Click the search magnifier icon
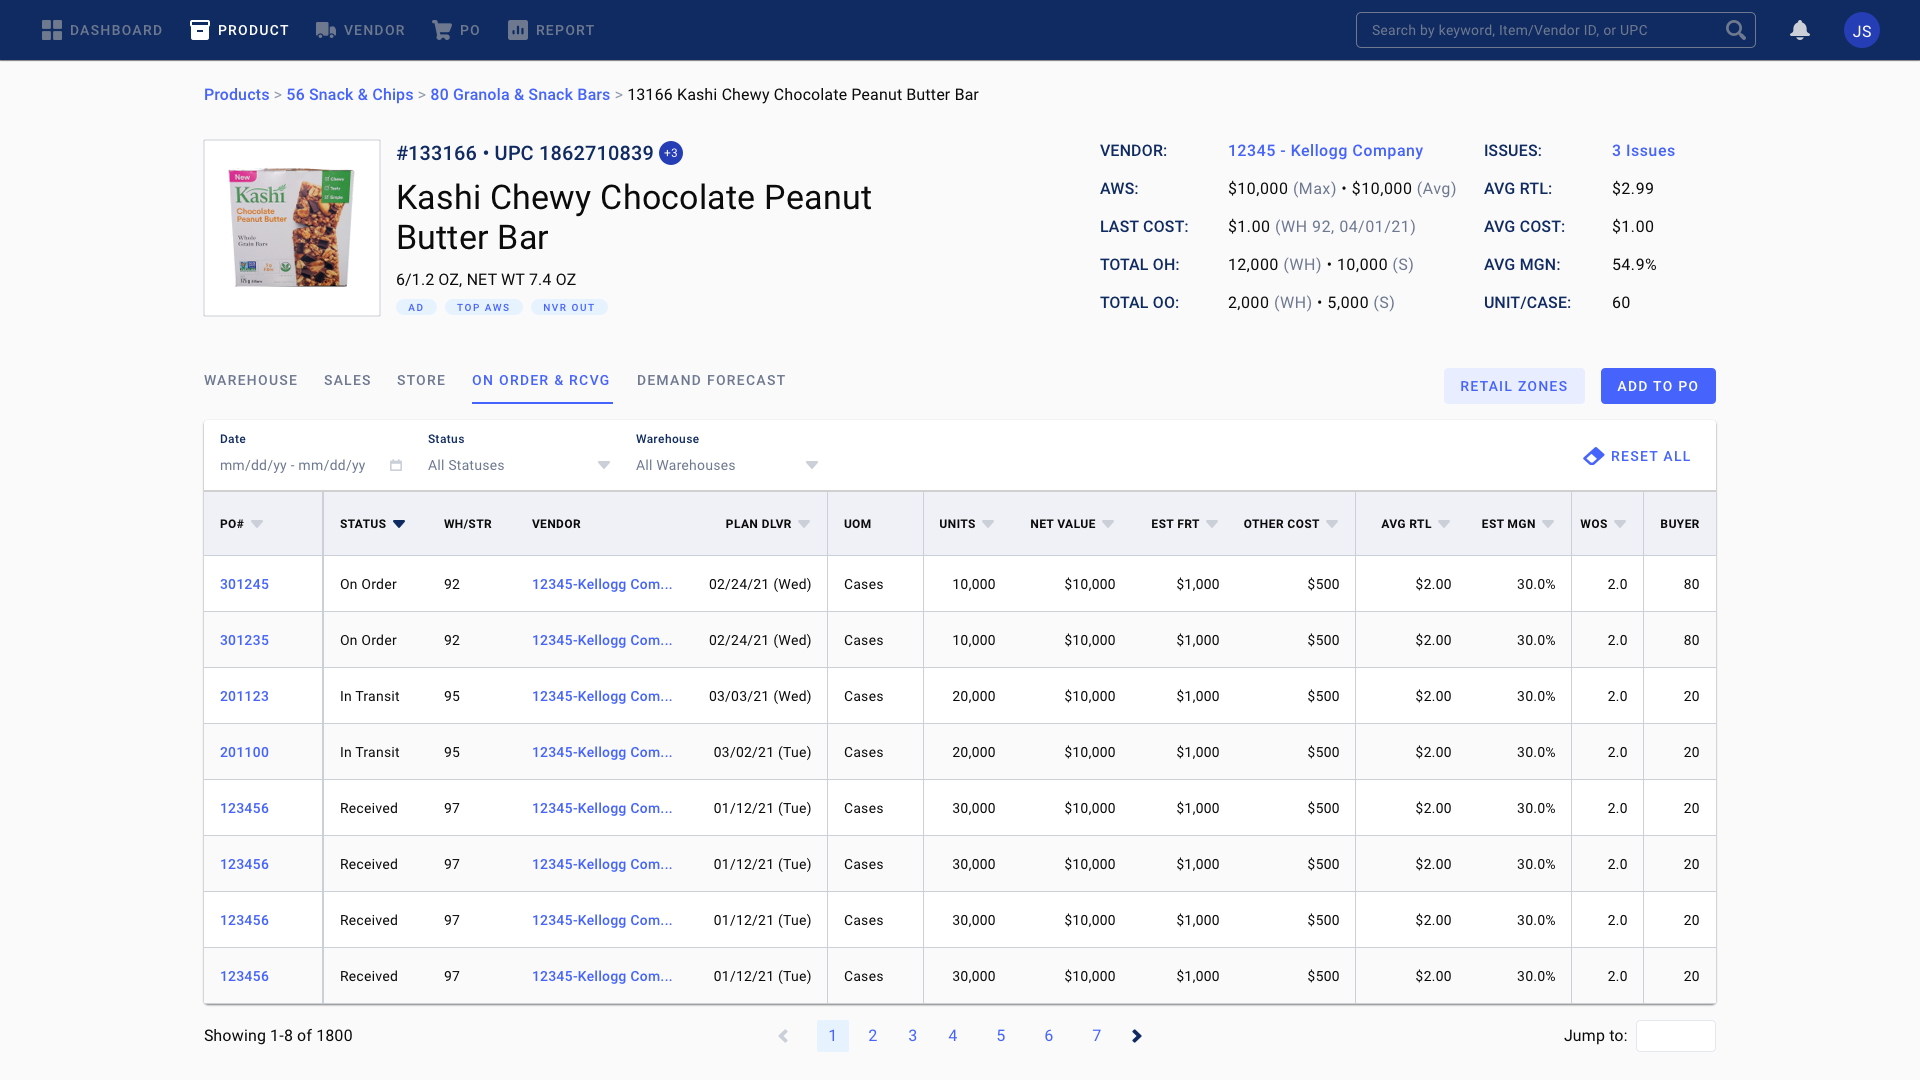Viewport: 1920px width, 1080px height. (1736, 30)
